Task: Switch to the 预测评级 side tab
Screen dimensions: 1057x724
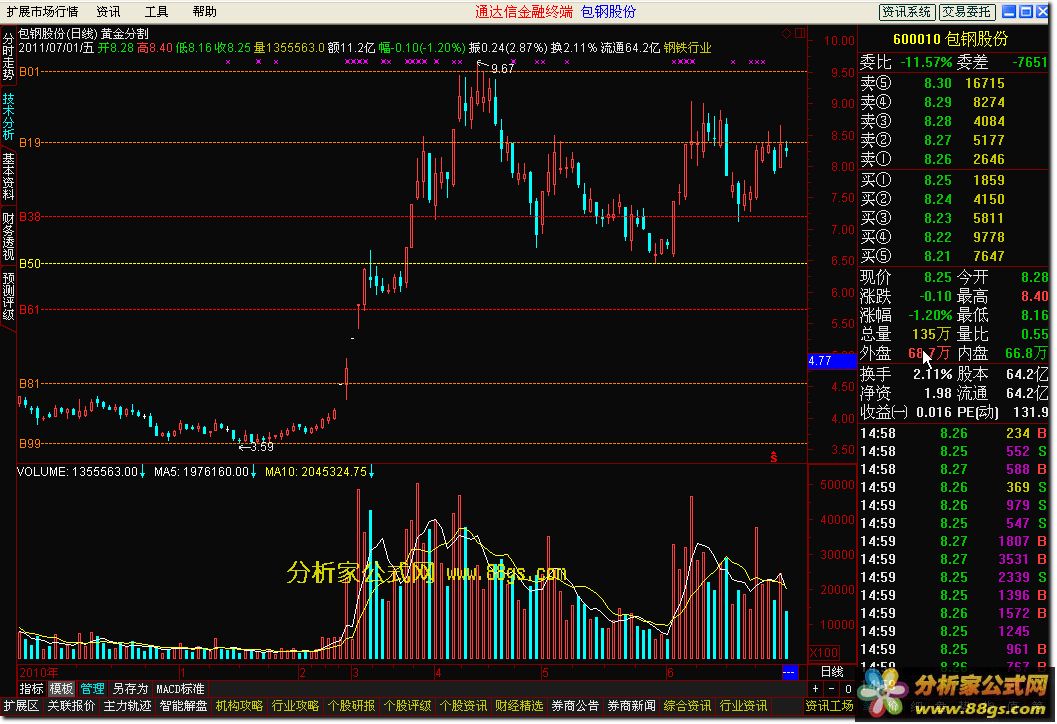Action: coord(8,295)
